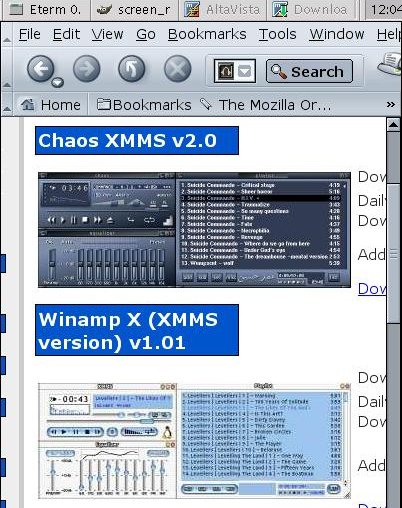Screen dimensions: 402x508
Task: Switch to Downloa taskbar item
Action: point(311,9)
